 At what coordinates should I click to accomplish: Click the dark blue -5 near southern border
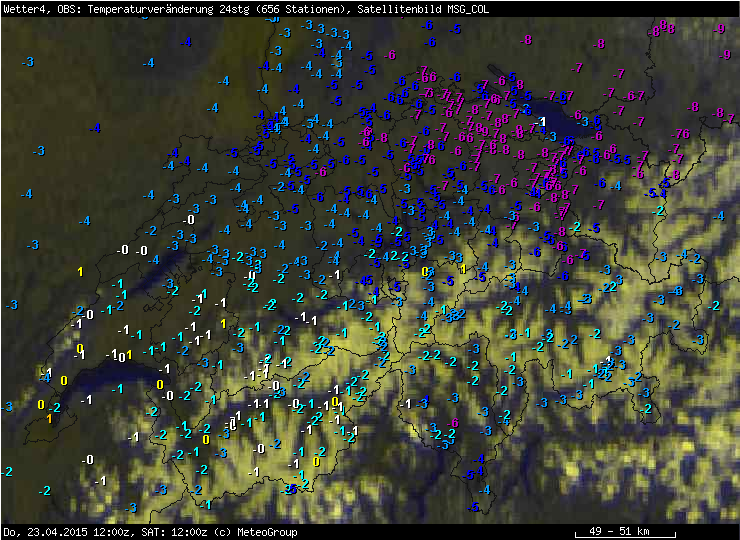coord(472,473)
